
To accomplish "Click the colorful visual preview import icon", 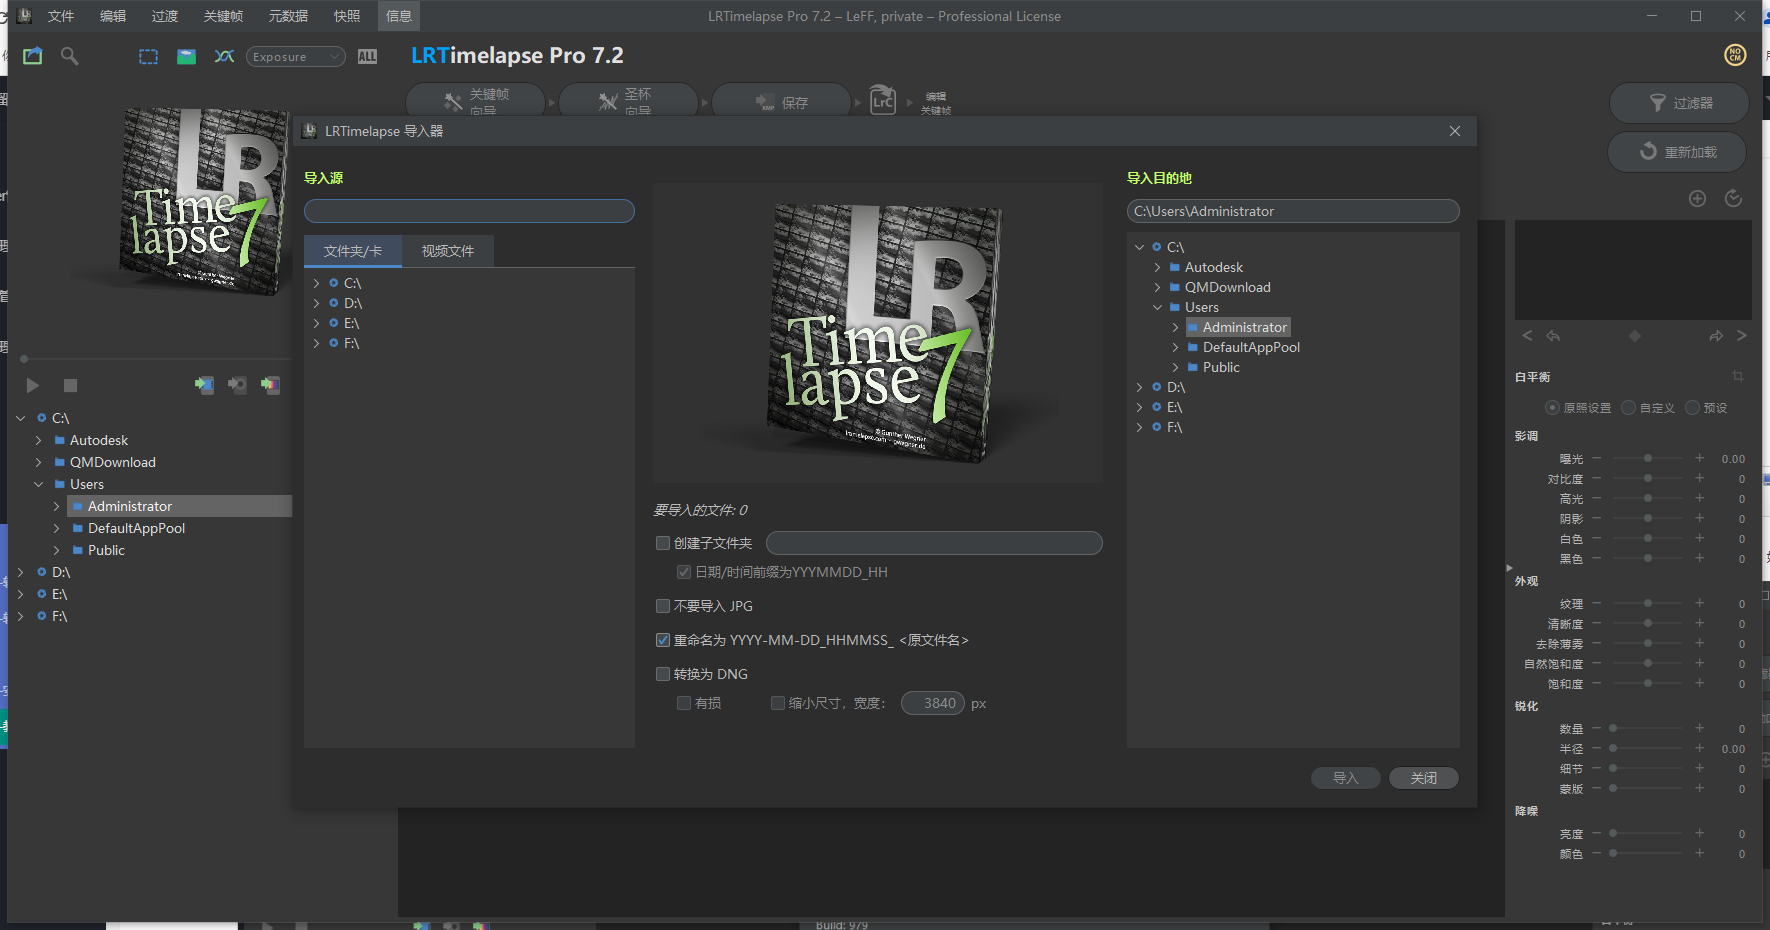I will [270, 385].
